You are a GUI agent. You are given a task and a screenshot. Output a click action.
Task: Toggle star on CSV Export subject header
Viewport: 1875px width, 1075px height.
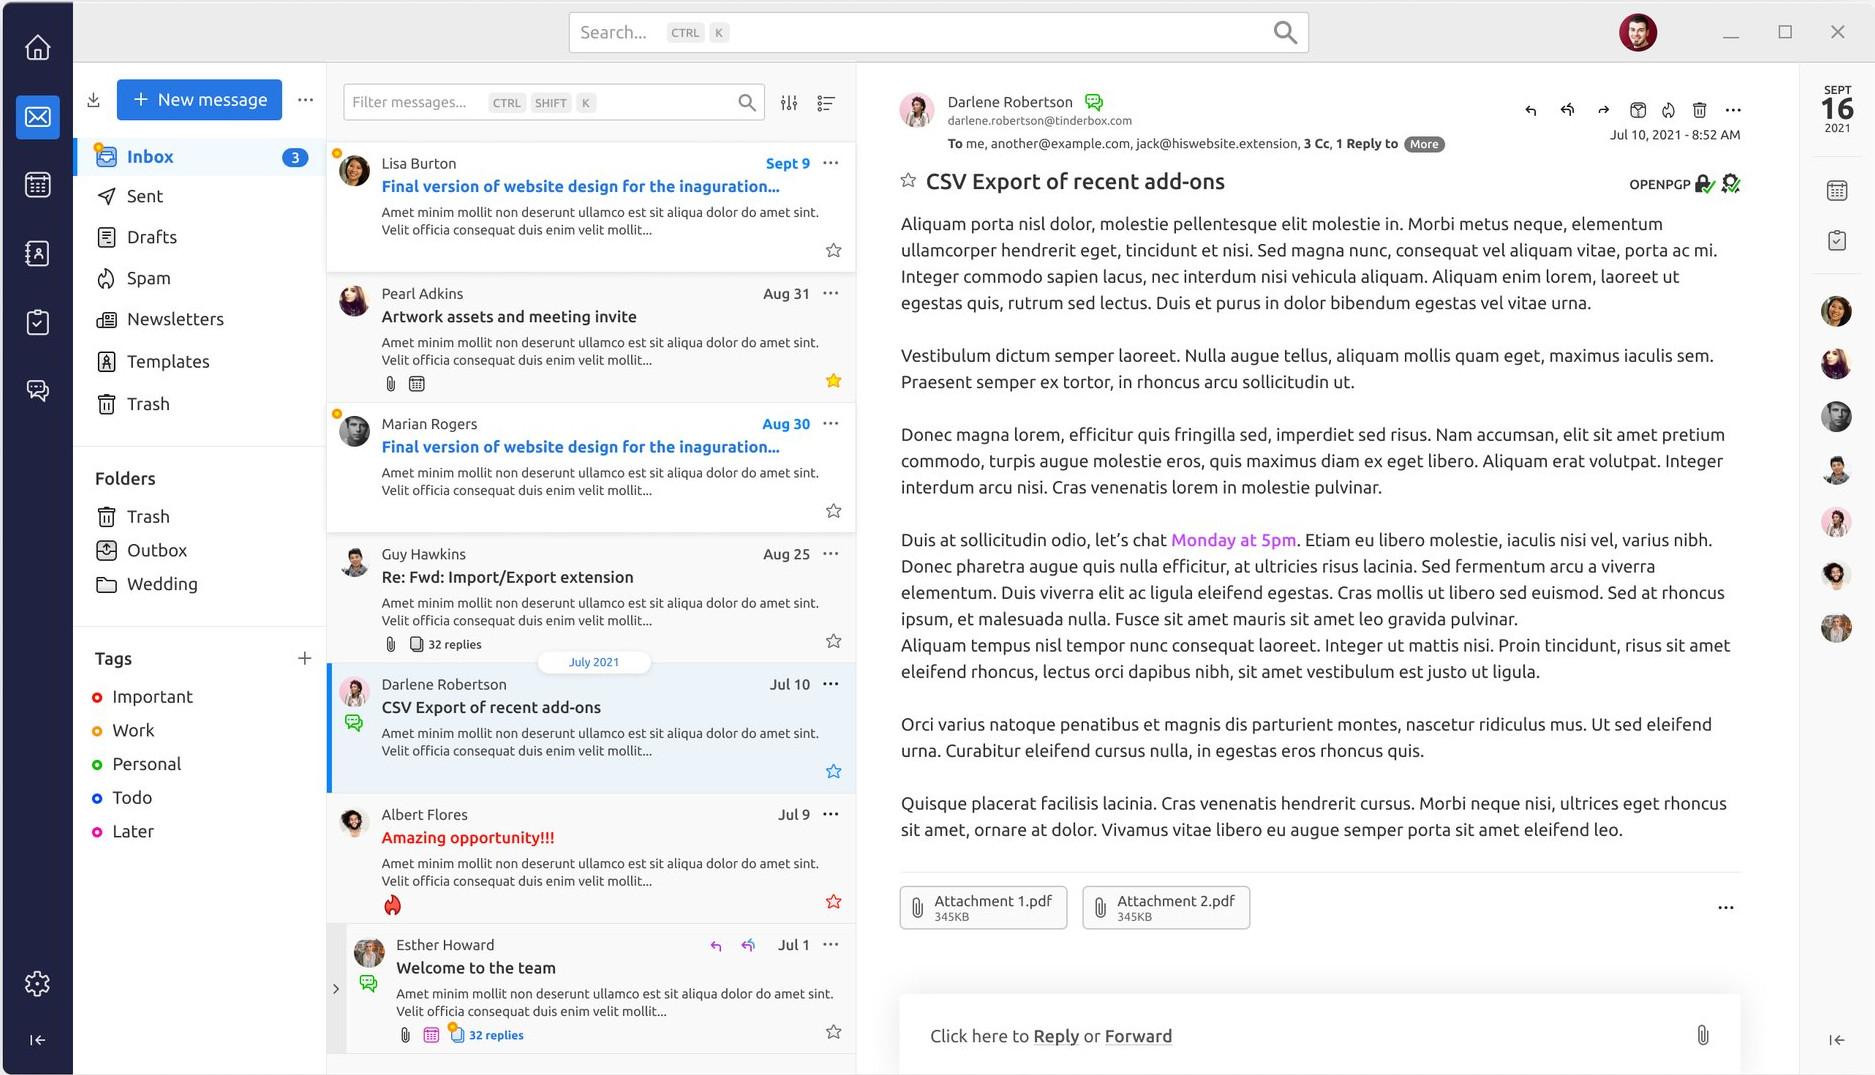[x=908, y=181]
